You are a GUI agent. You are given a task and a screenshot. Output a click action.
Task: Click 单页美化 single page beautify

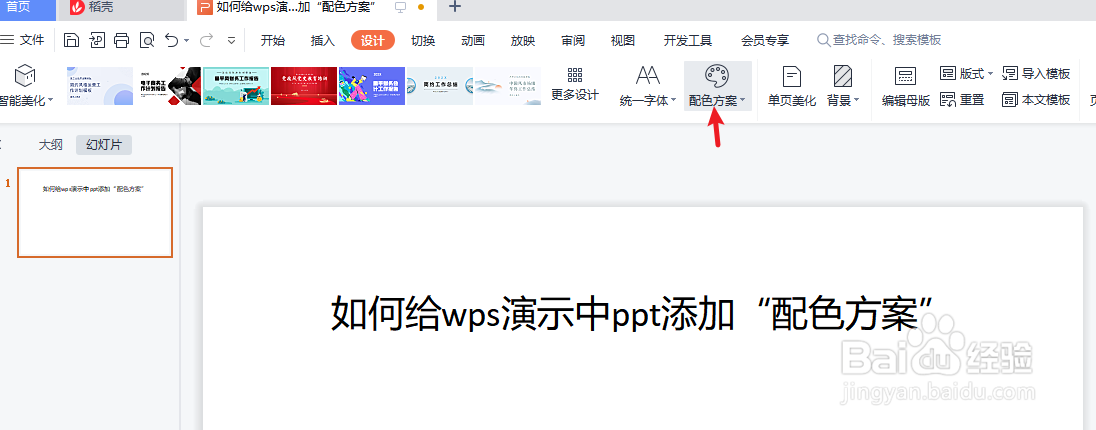click(792, 85)
